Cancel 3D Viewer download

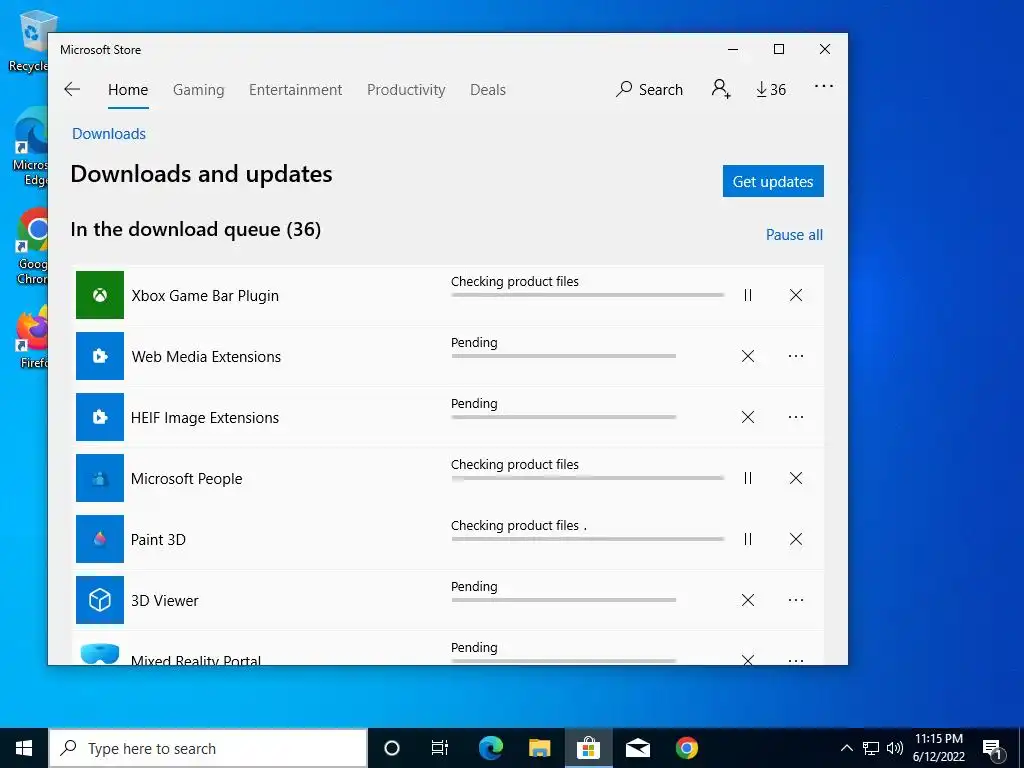[748, 600]
